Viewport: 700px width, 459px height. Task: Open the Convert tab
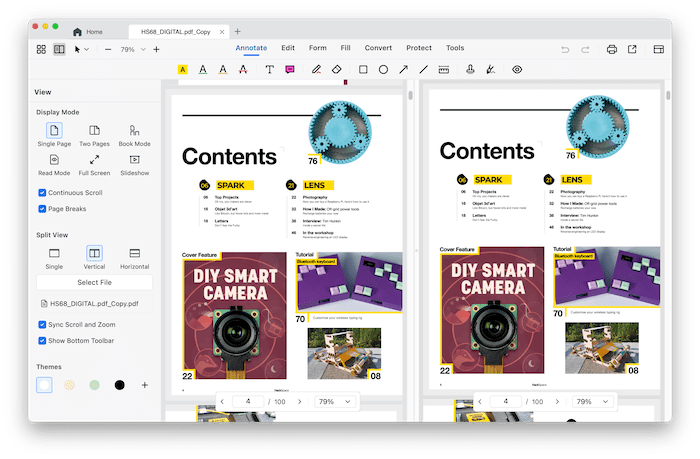(x=378, y=48)
